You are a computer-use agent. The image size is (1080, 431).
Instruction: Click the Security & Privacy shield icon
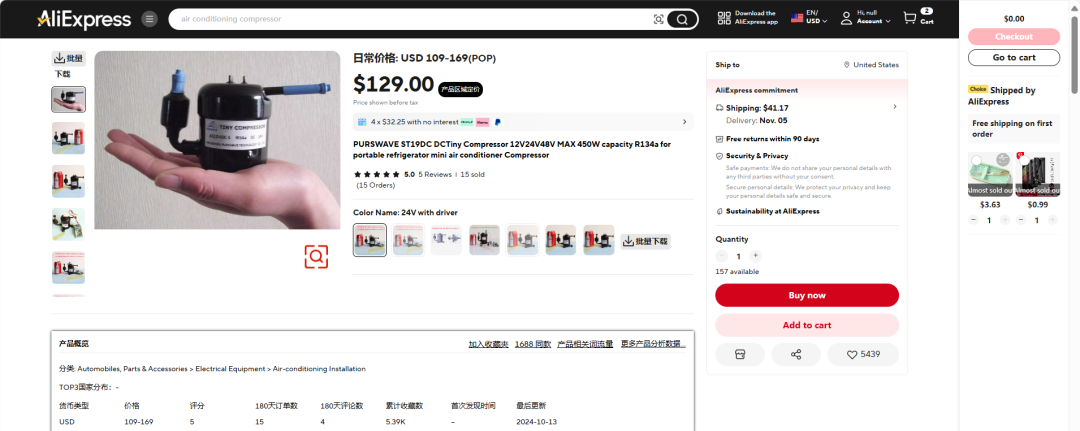[719, 156]
